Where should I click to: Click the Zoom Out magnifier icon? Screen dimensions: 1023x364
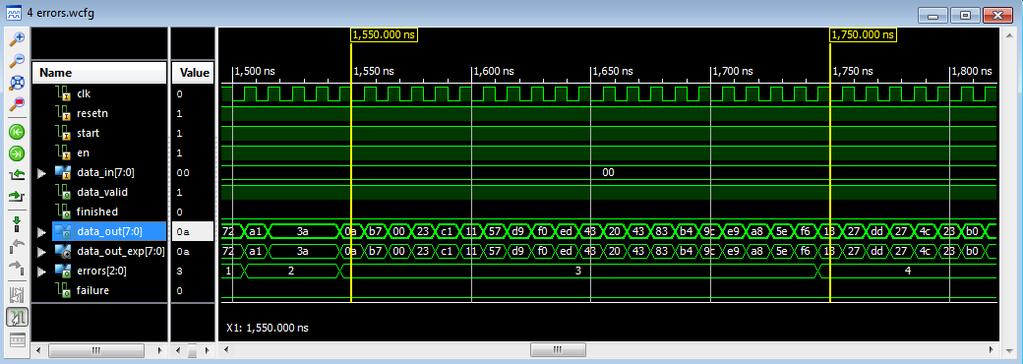[x=16, y=61]
